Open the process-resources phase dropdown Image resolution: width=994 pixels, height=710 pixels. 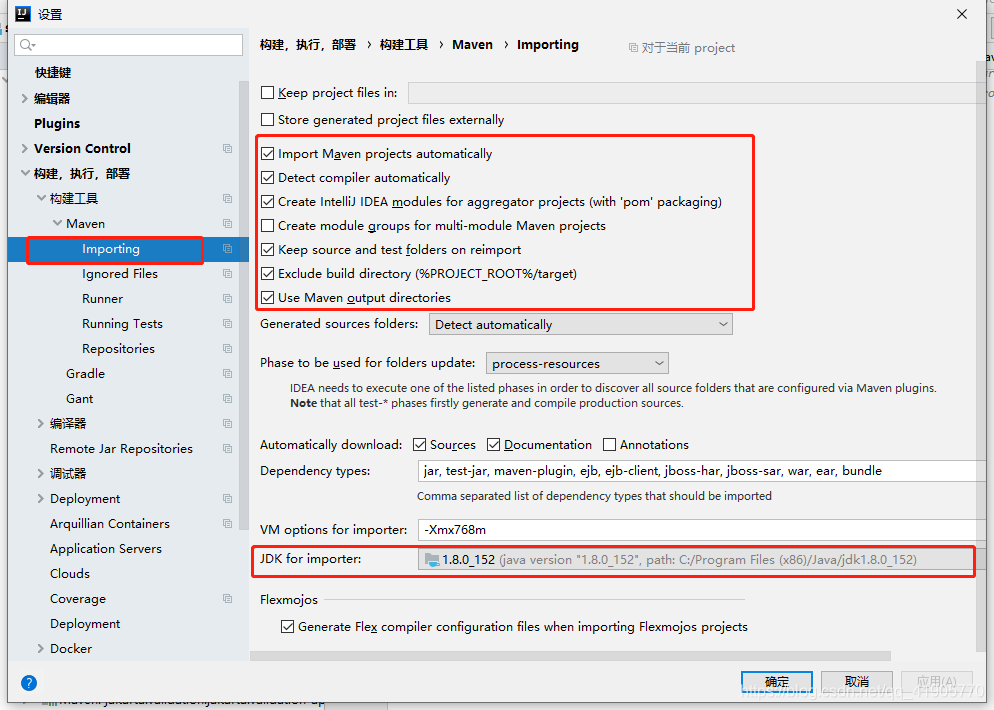coord(659,362)
